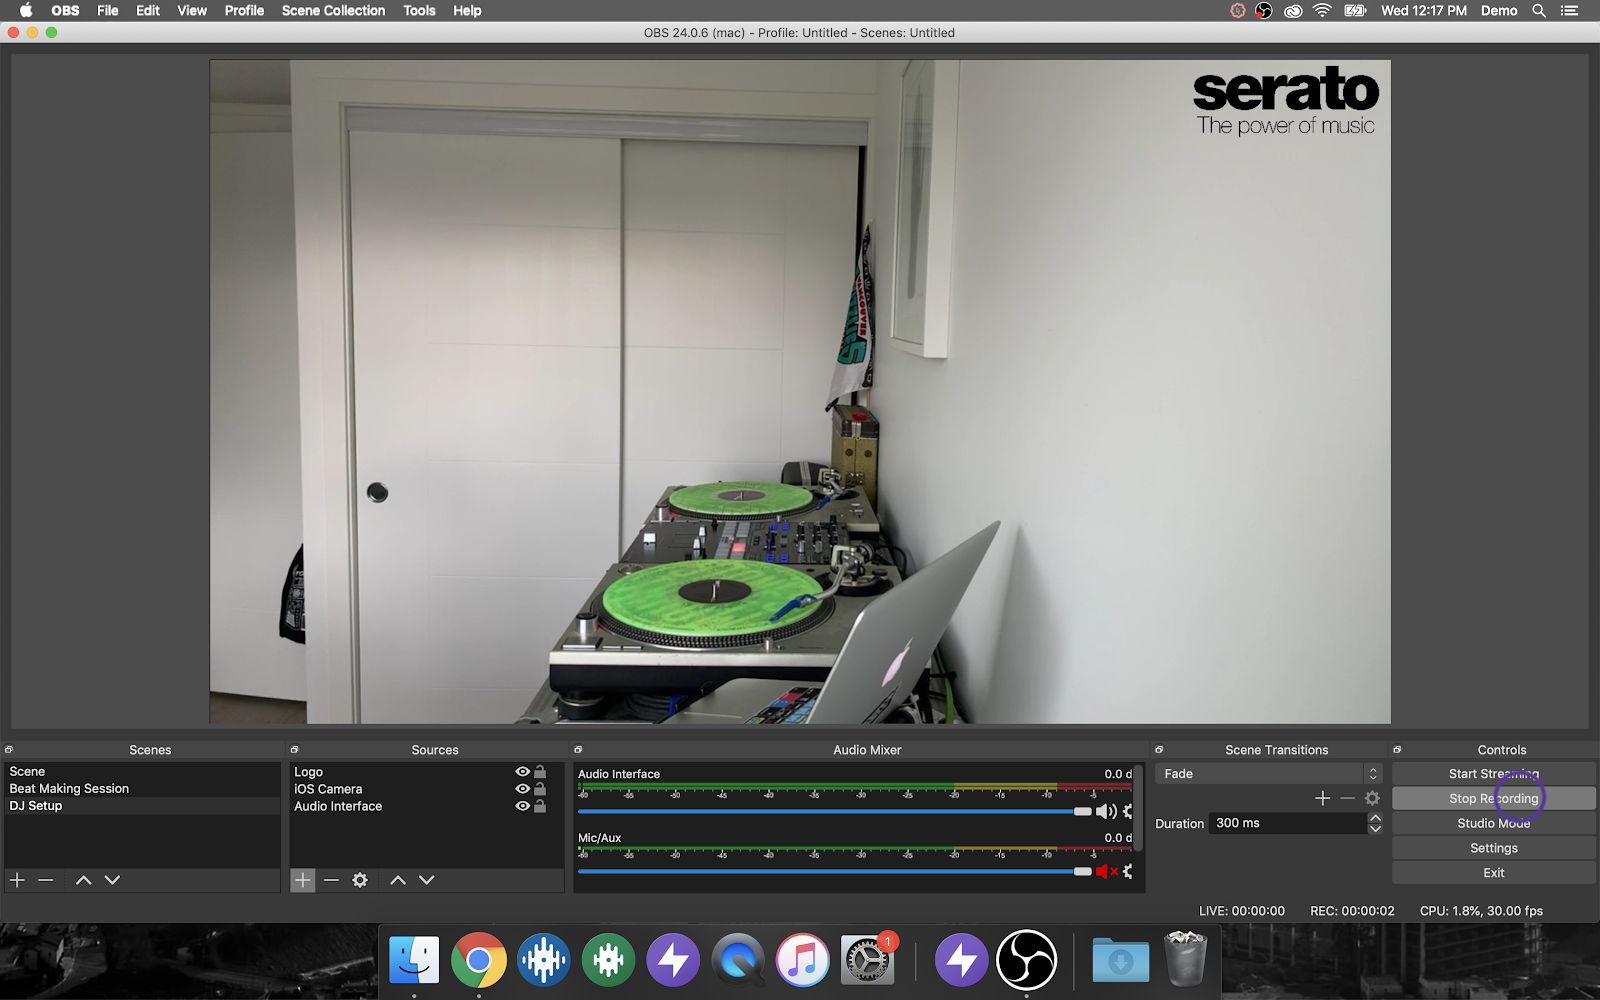Lock the Audio Interface source
This screenshot has width=1600, height=1000.
click(x=540, y=806)
